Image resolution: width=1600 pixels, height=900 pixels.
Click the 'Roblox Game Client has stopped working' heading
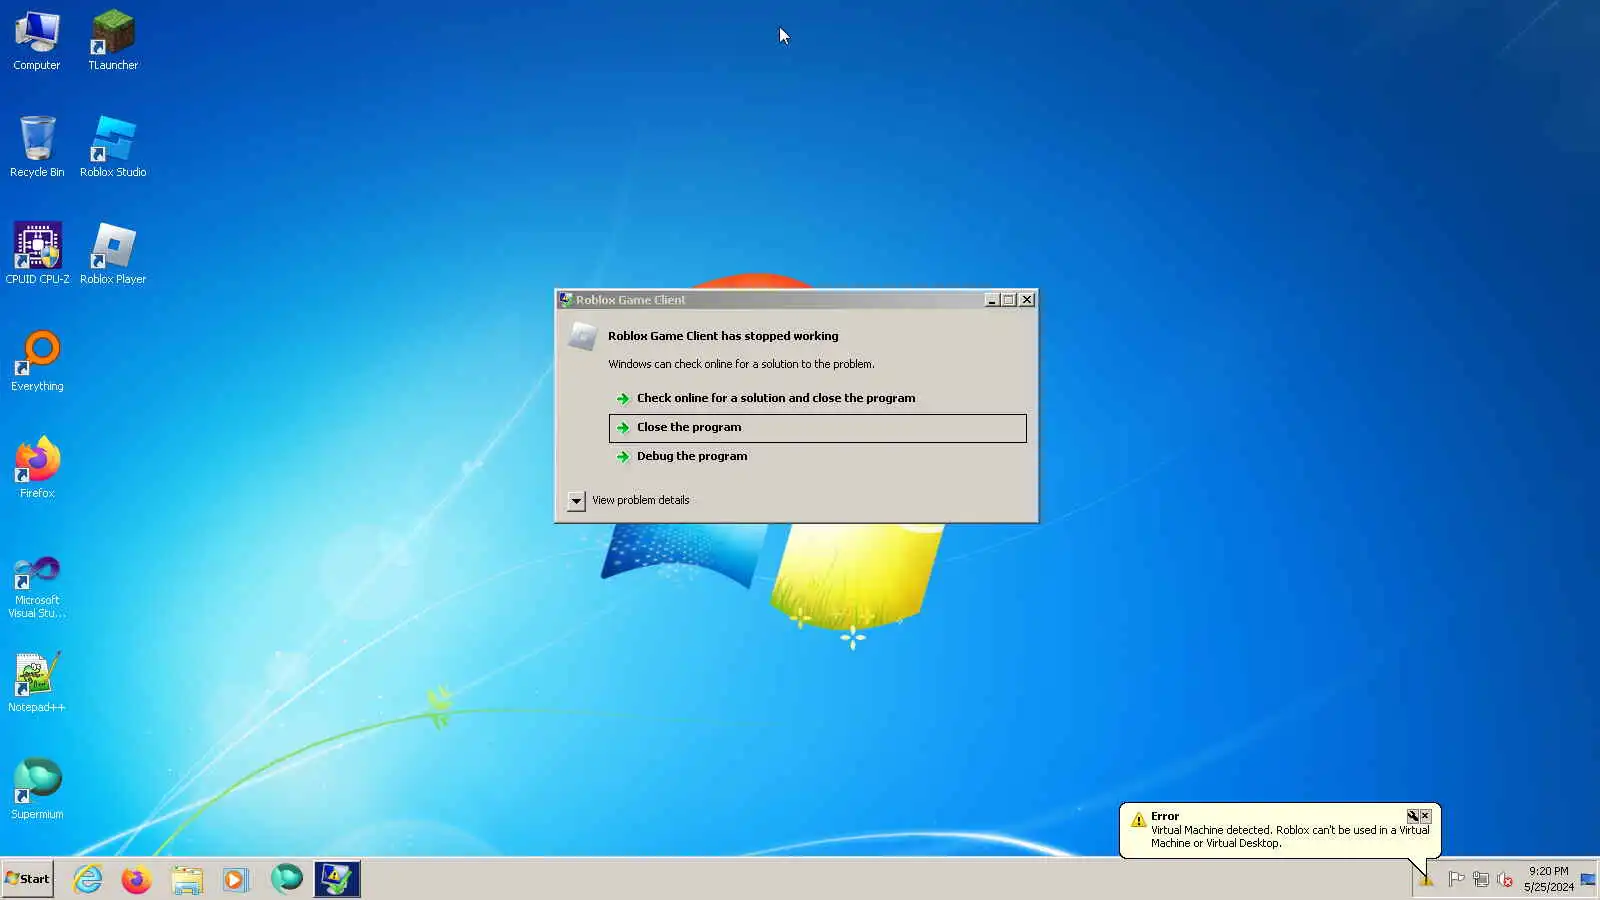click(x=723, y=336)
